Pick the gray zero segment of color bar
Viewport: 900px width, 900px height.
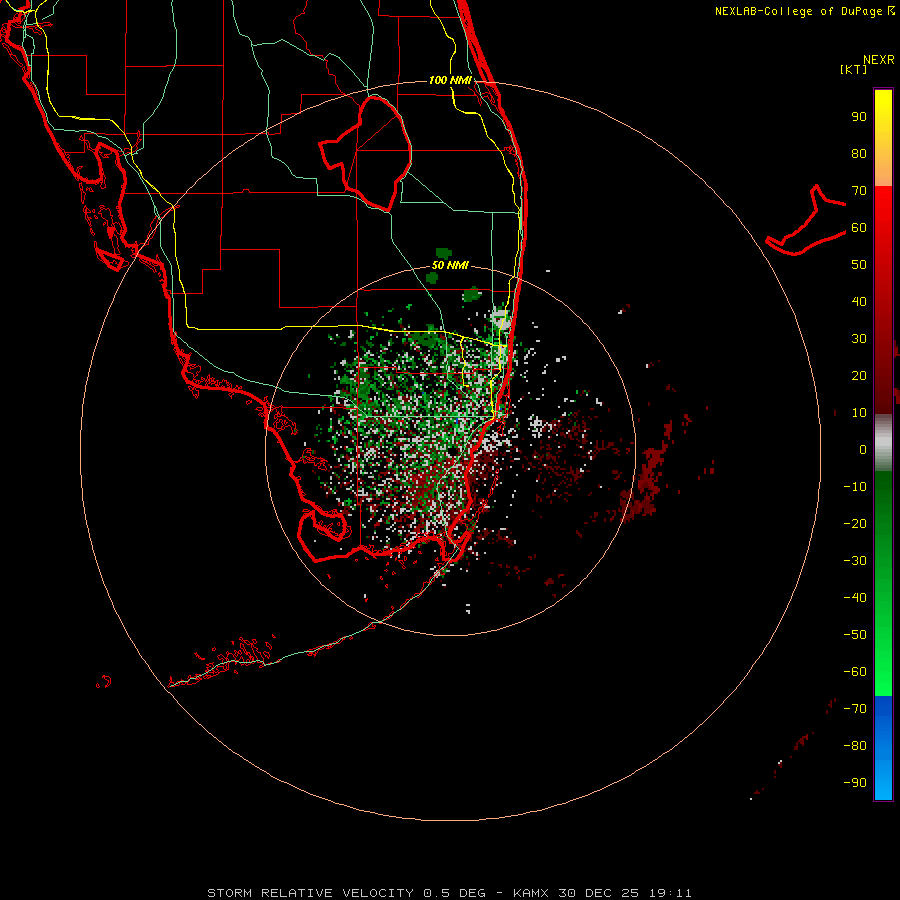tap(883, 443)
